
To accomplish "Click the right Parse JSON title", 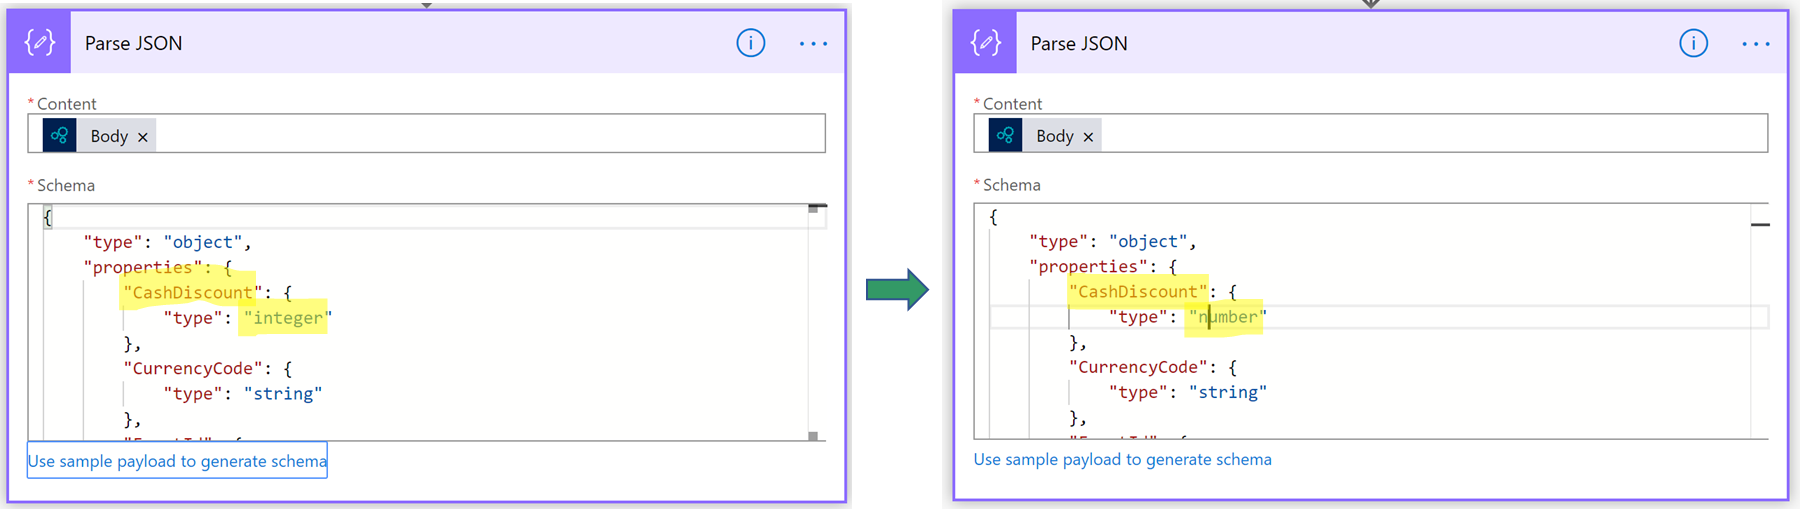I will coord(1079,43).
